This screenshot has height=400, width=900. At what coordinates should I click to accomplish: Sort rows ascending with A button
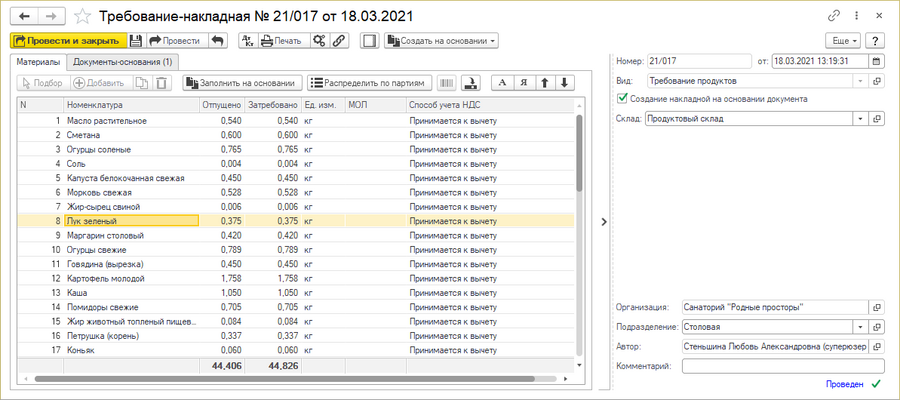[504, 83]
